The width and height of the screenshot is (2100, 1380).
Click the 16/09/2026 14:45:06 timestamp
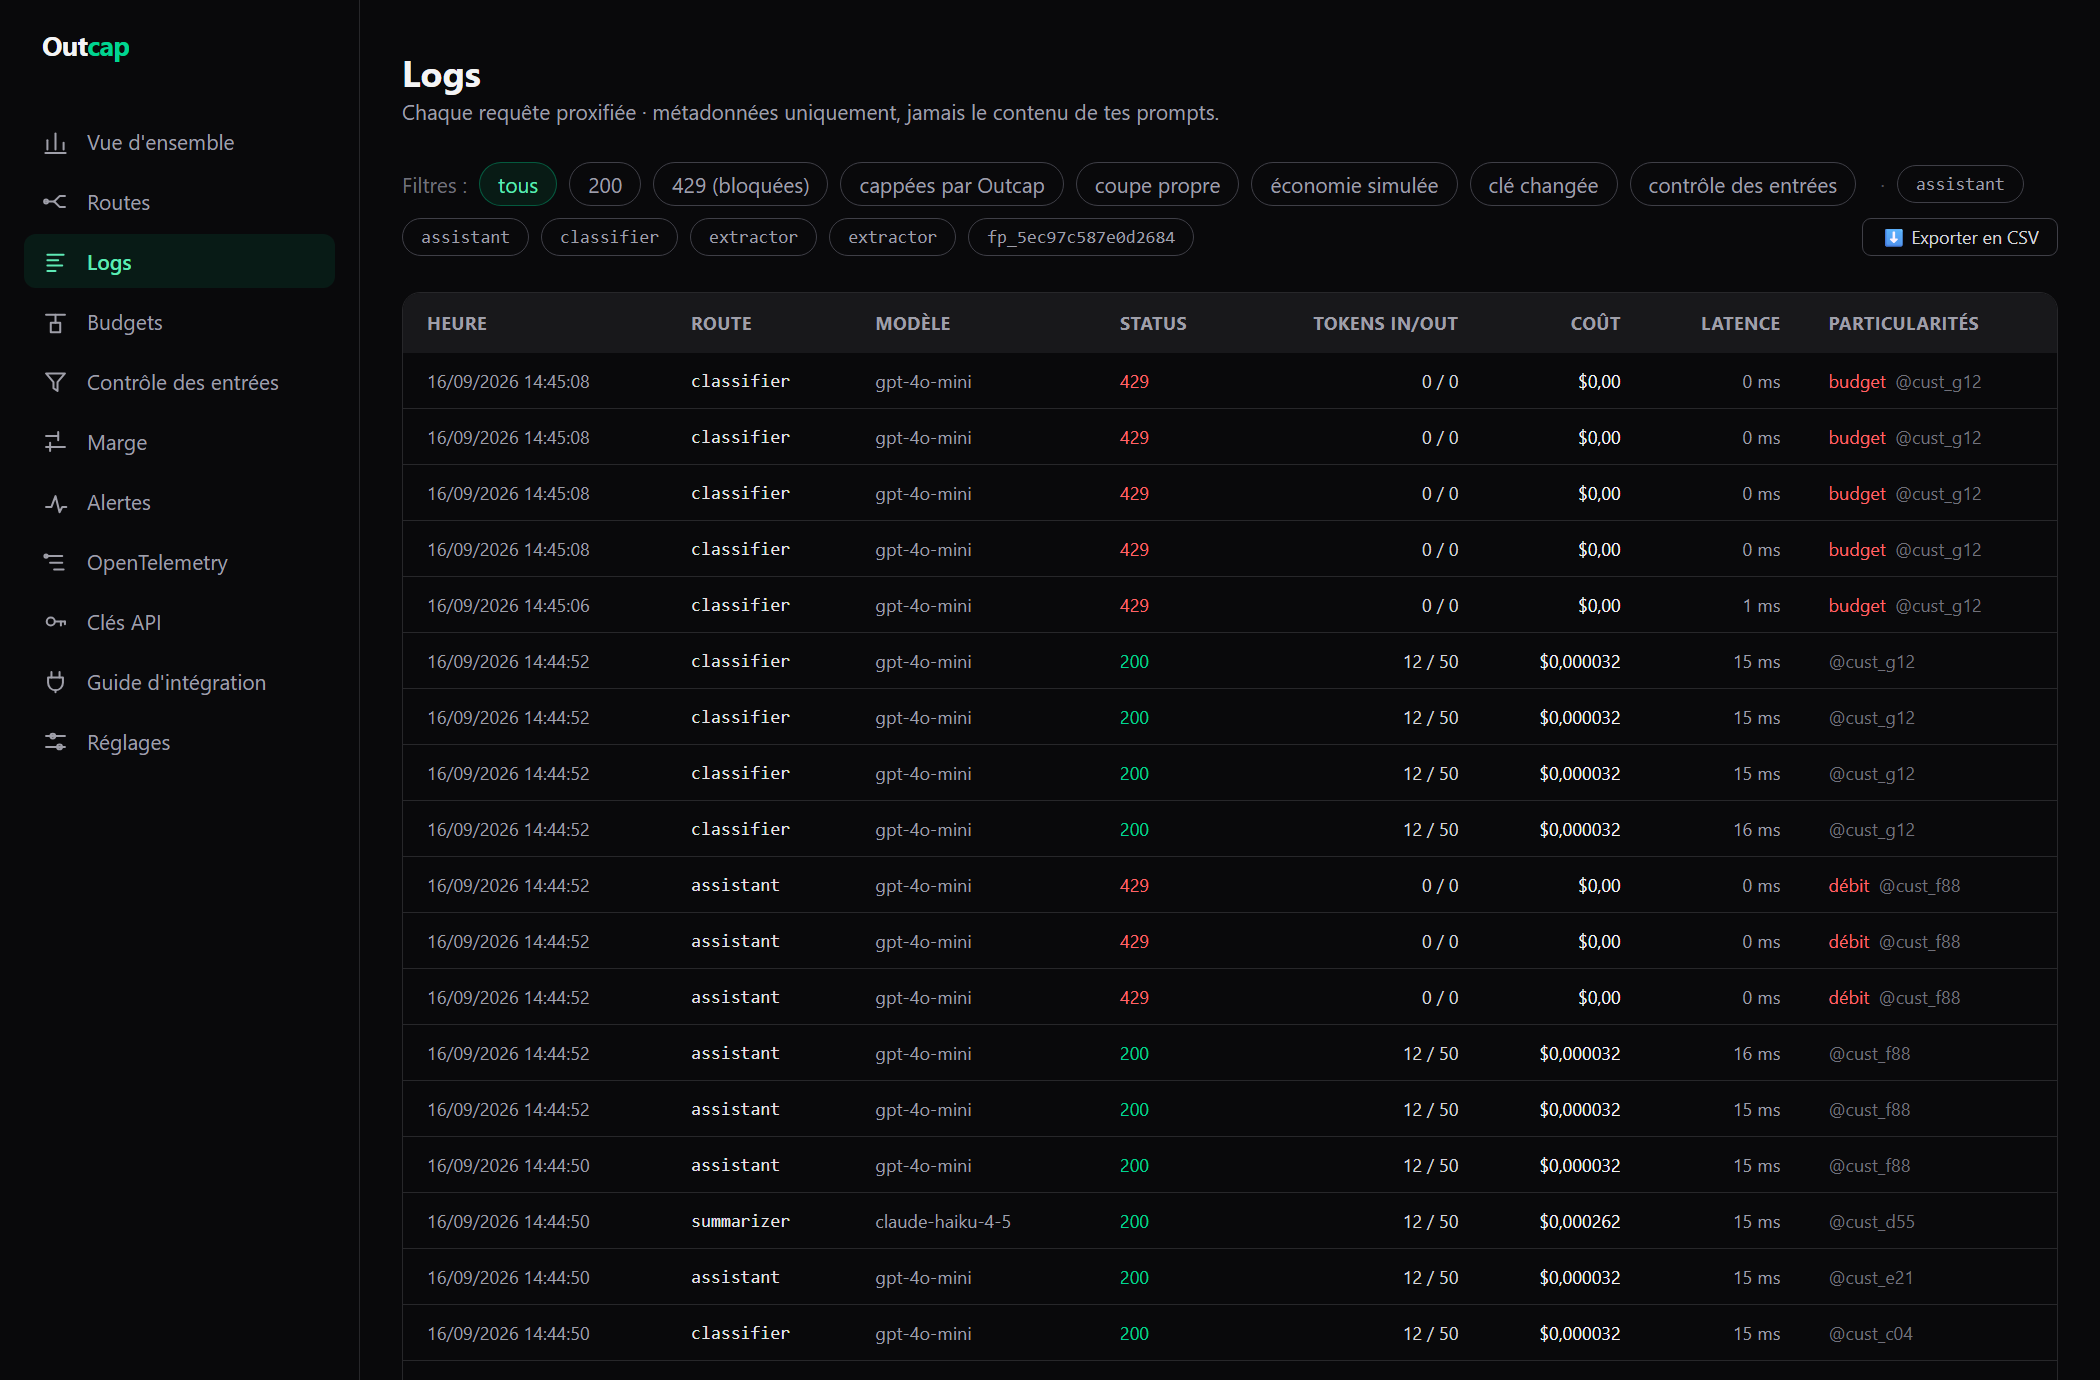[508, 605]
